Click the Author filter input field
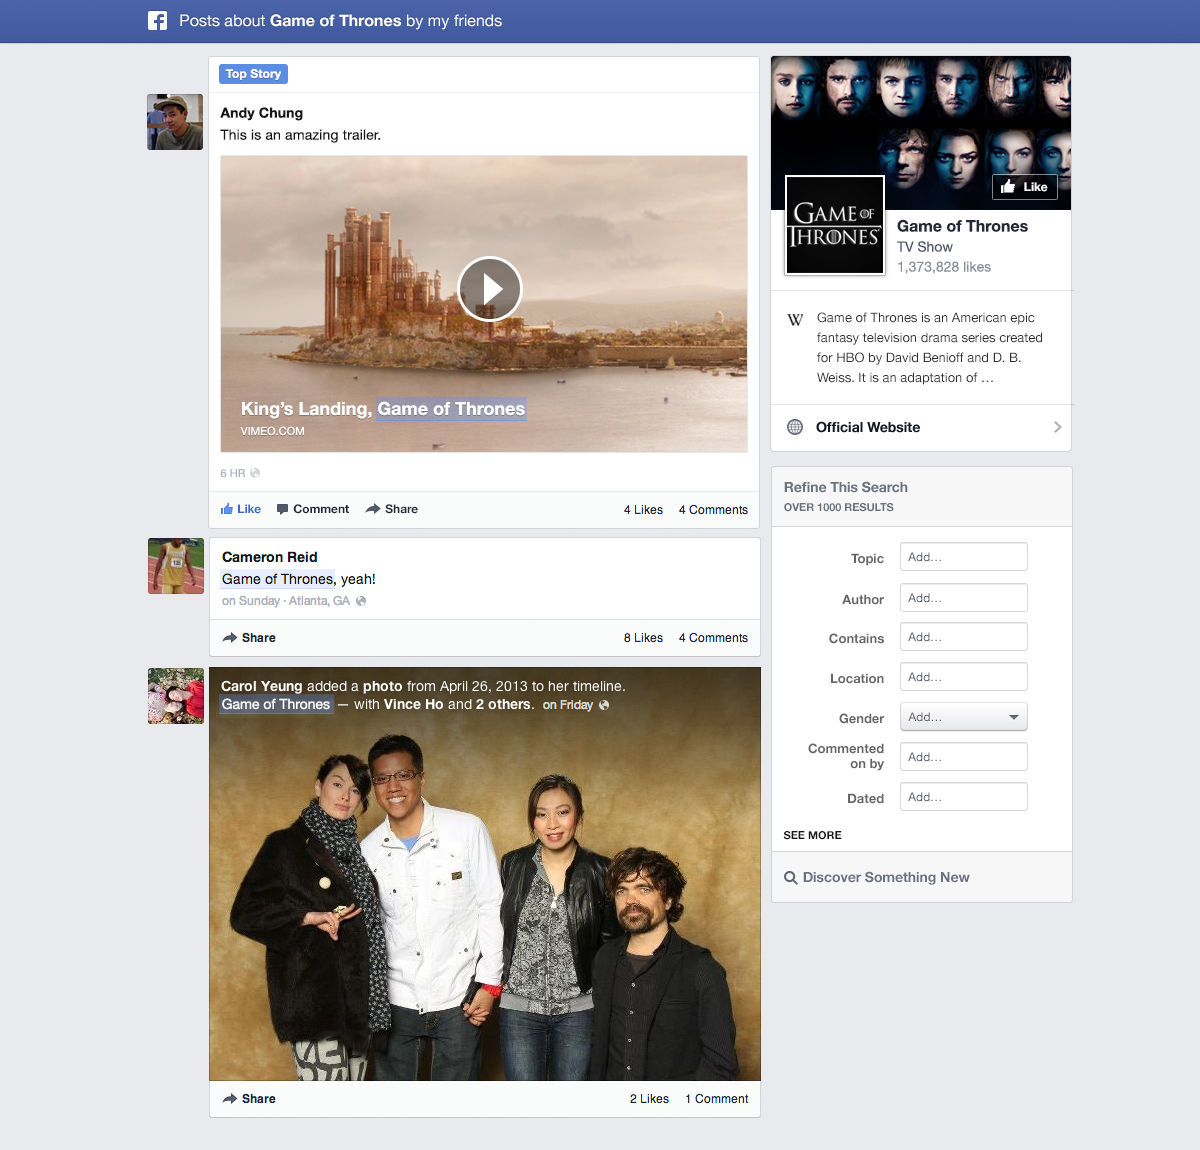This screenshot has height=1150, width=1200. click(963, 598)
